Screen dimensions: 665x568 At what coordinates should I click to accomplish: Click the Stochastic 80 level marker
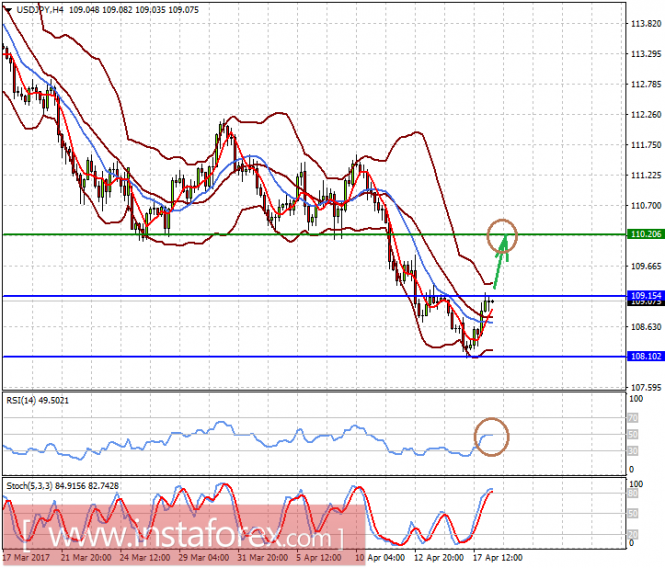pyautogui.click(x=633, y=494)
